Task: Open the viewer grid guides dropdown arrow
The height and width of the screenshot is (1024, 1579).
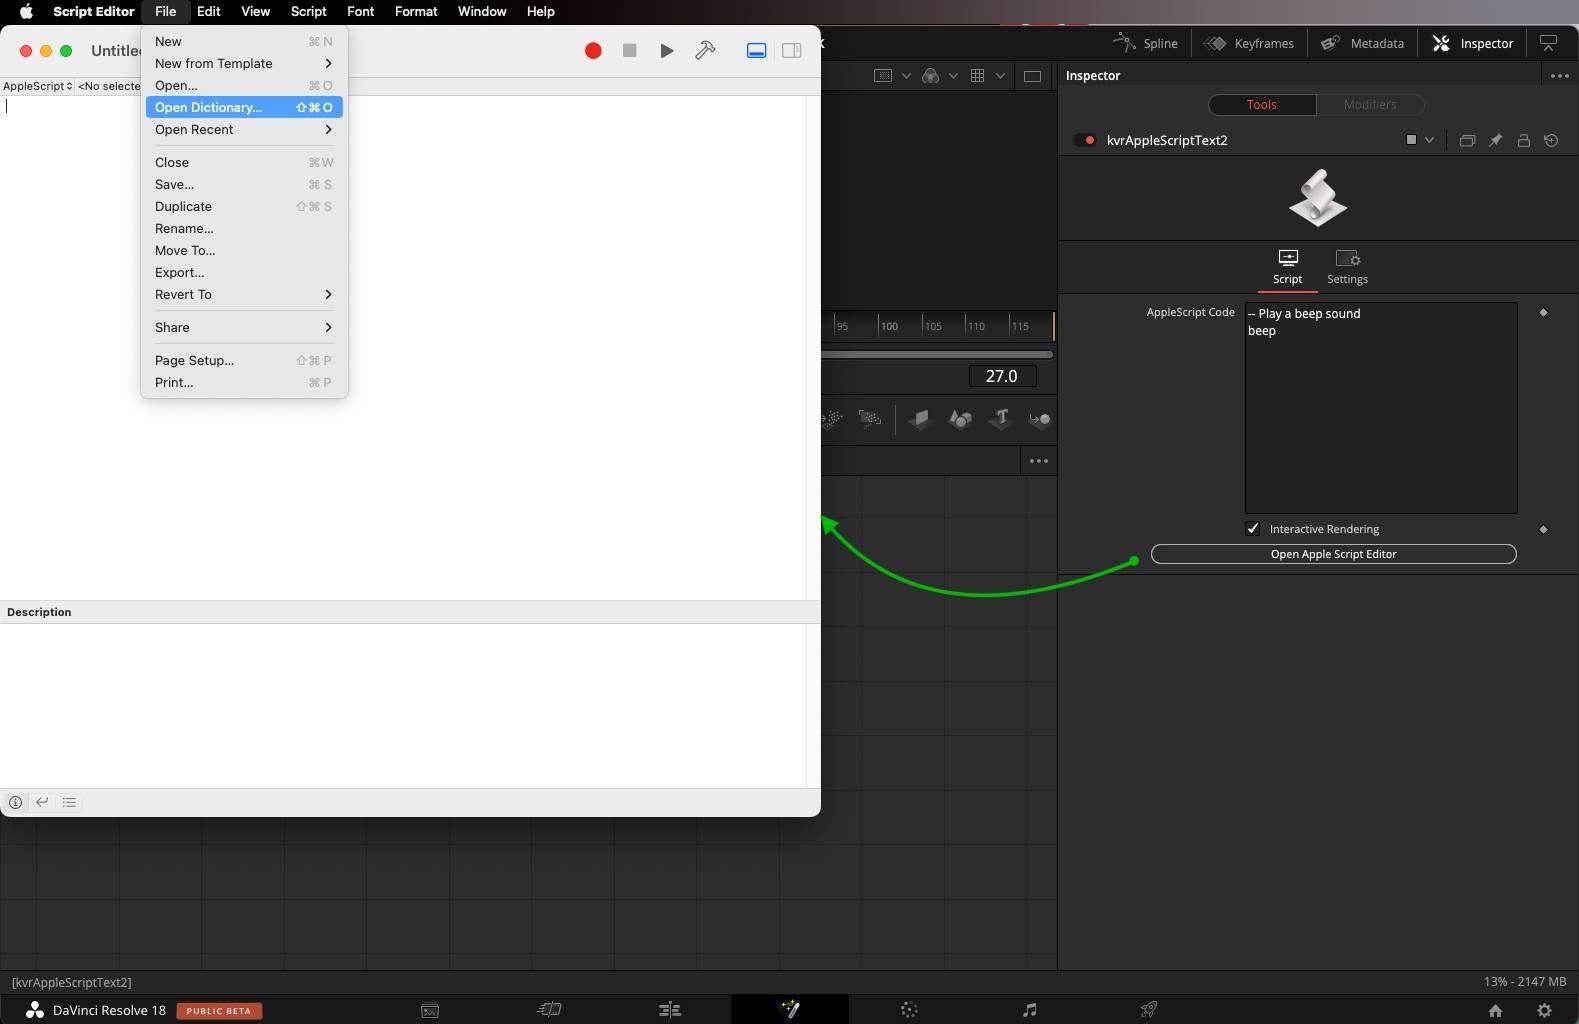Action: 1000,76
